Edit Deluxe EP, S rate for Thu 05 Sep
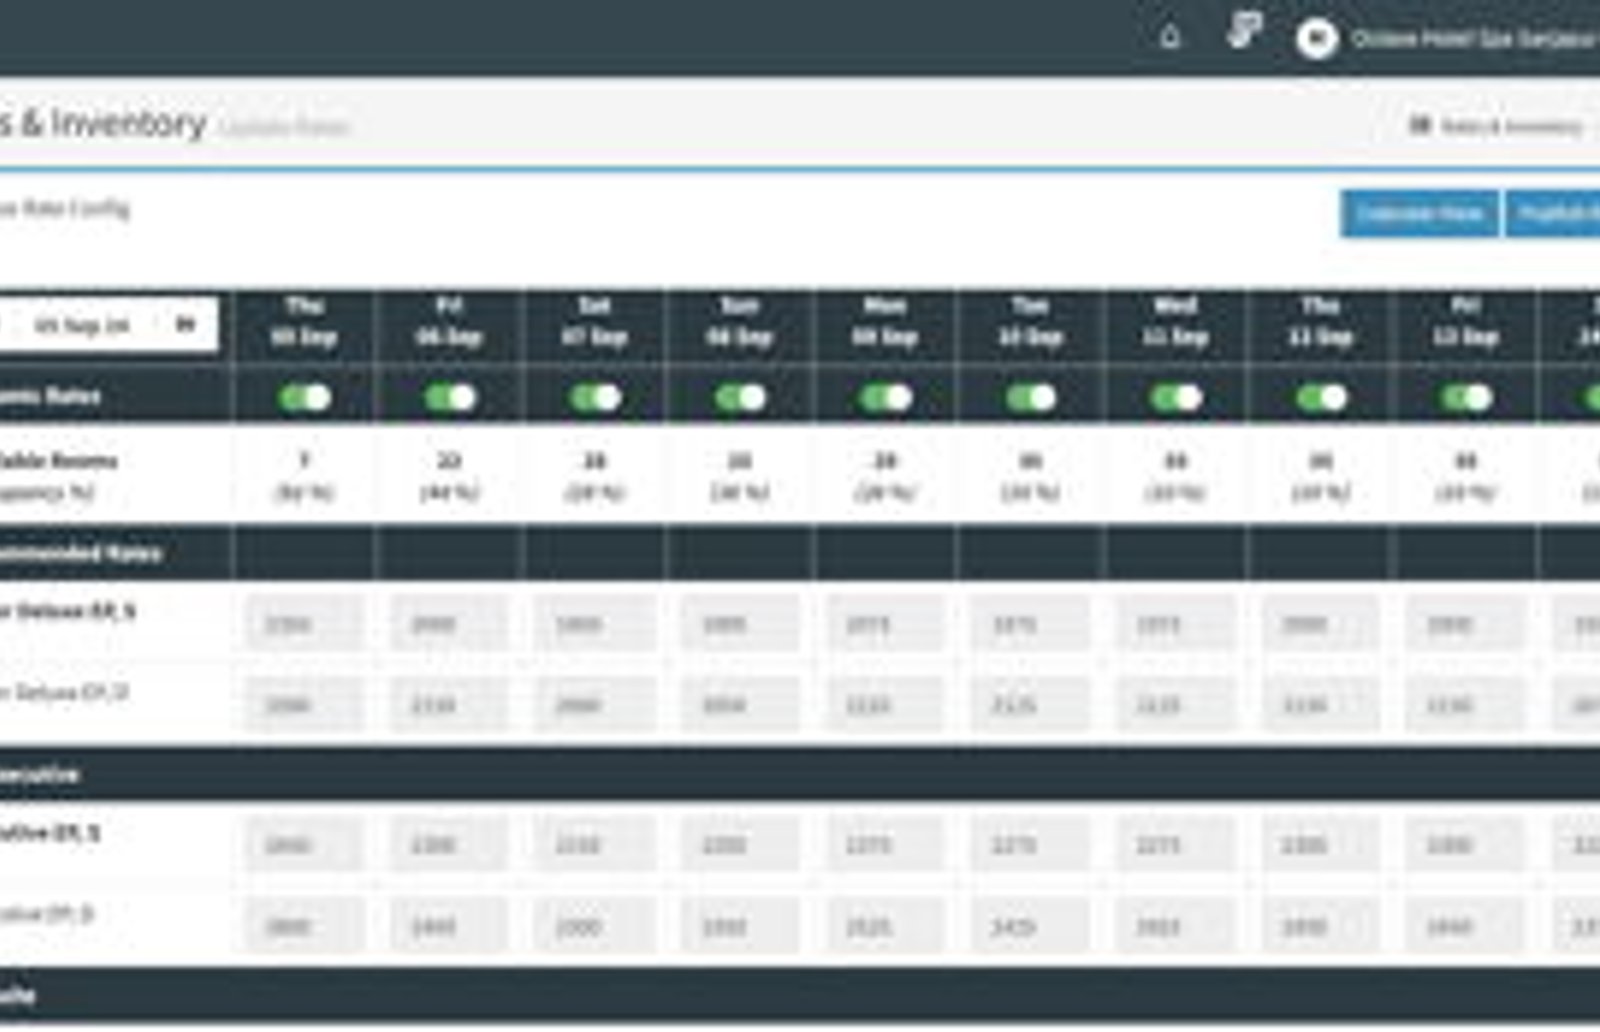The image size is (1600, 1032). point(305,624)
